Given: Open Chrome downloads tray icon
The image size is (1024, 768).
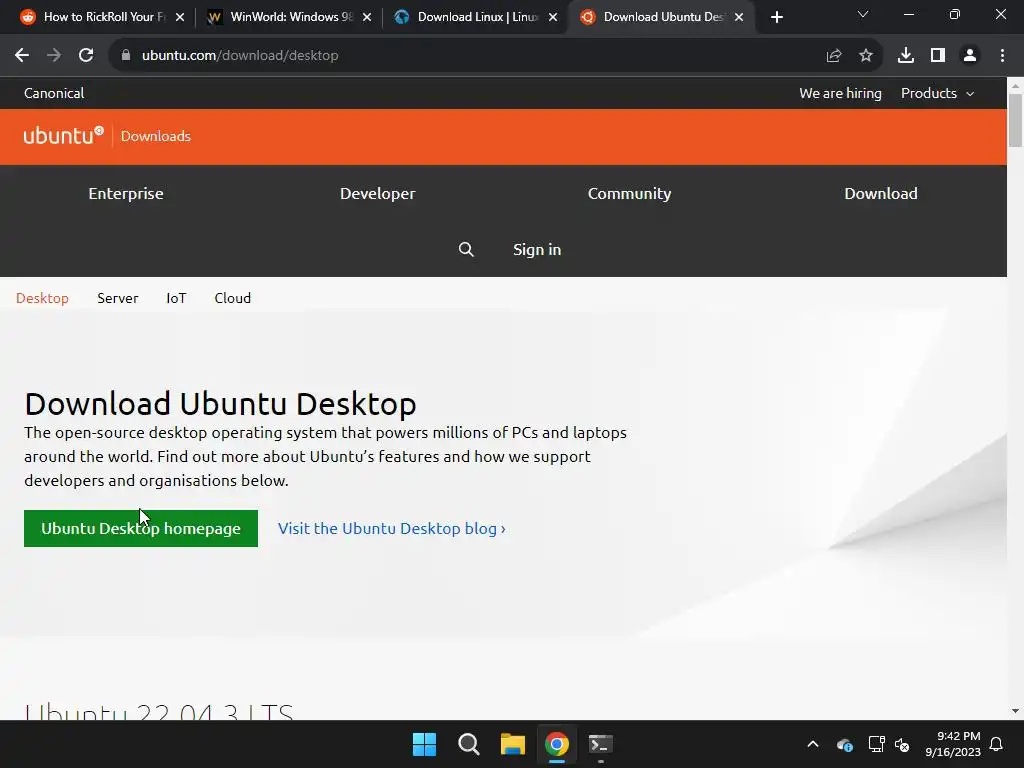Looking at the screenshot, I should click(x=906, y=56).
